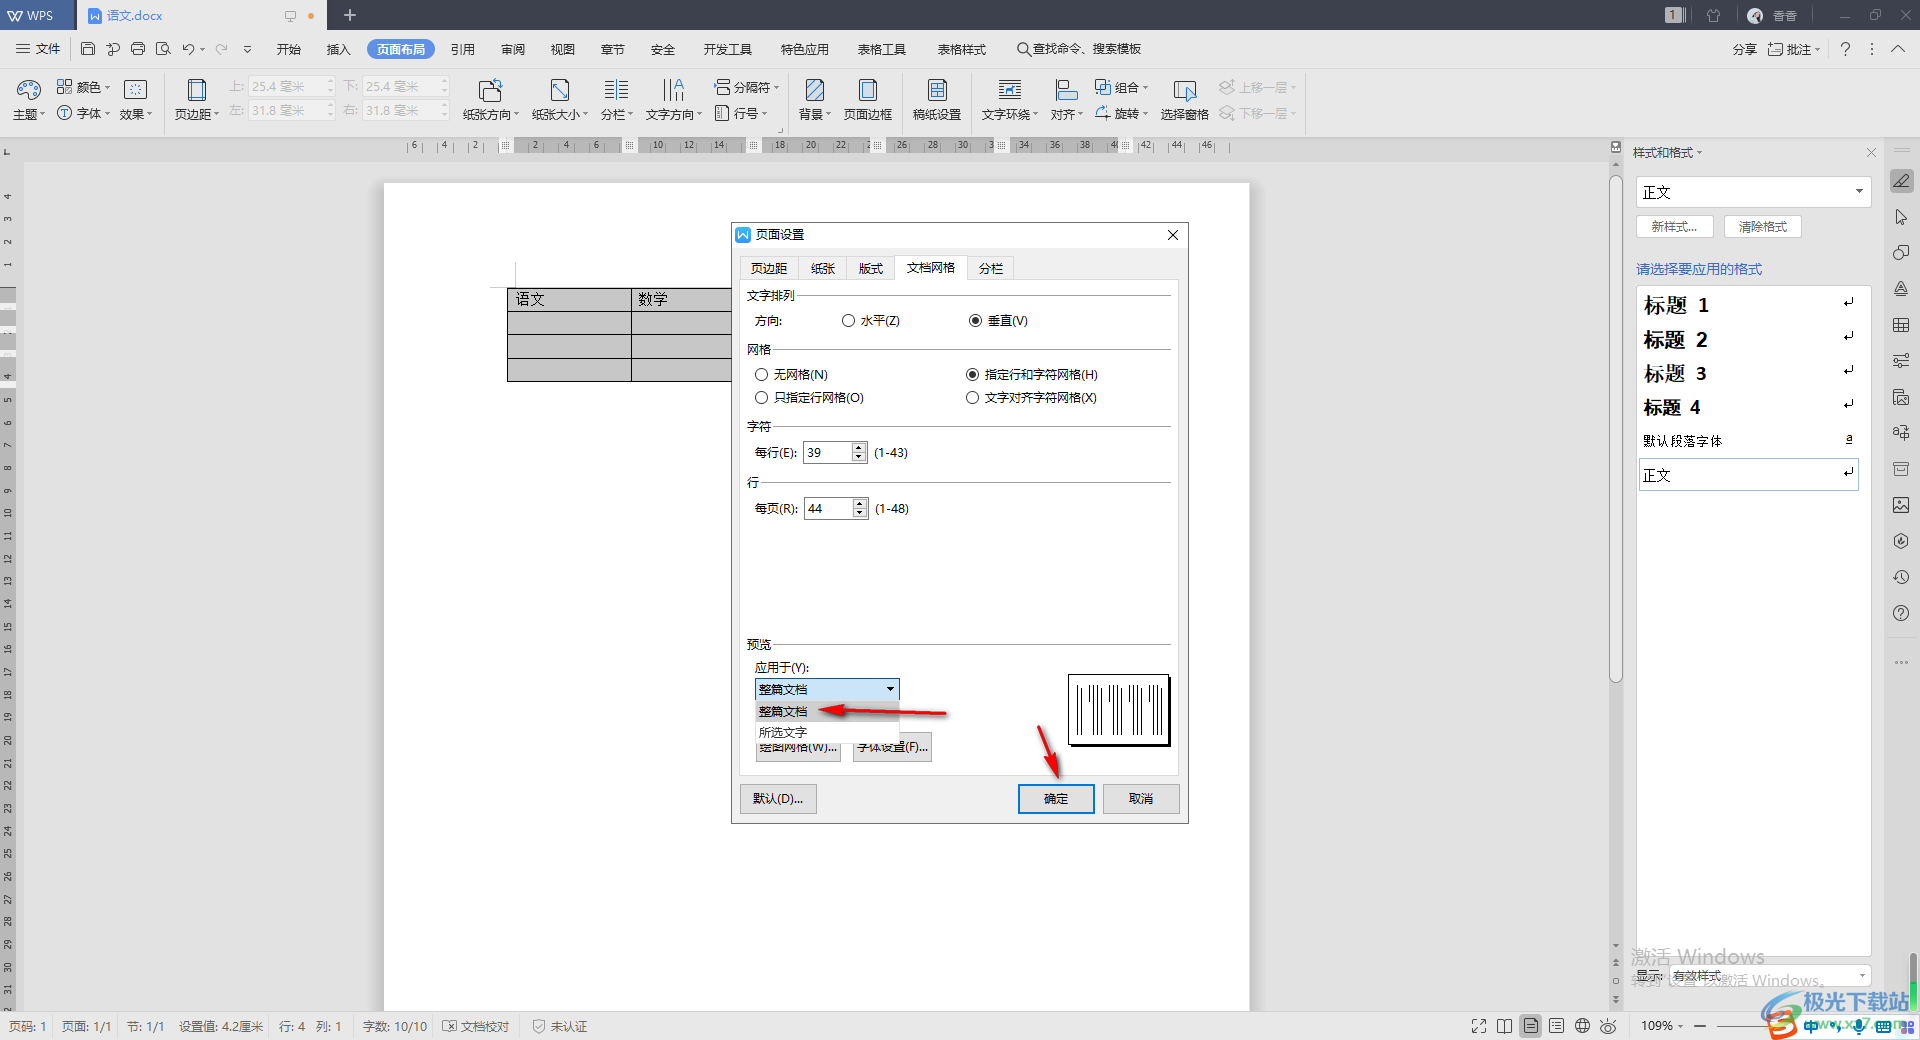
Task: Open the Selection Pane (选择窗格)
Action: [x=1185, y=100]
